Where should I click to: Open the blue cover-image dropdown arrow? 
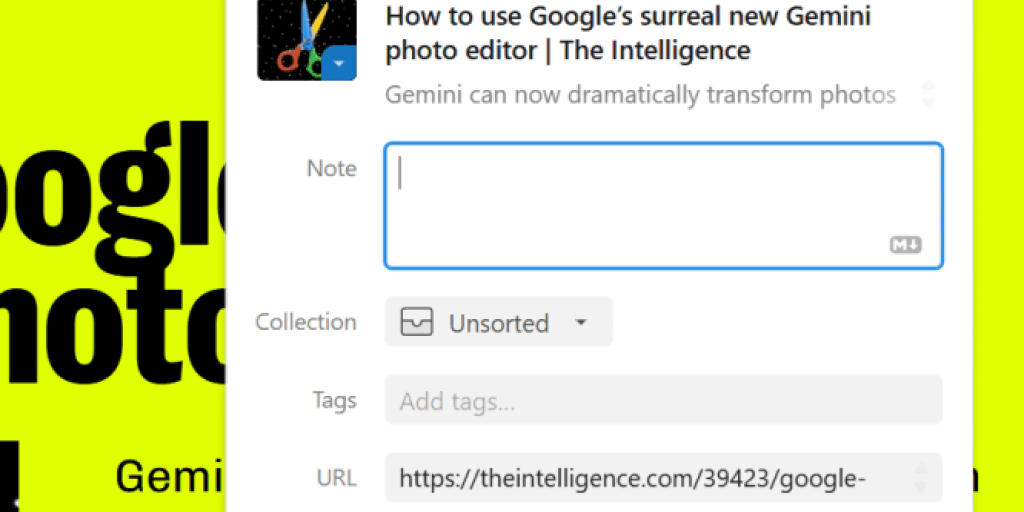[x=338, y=63]
